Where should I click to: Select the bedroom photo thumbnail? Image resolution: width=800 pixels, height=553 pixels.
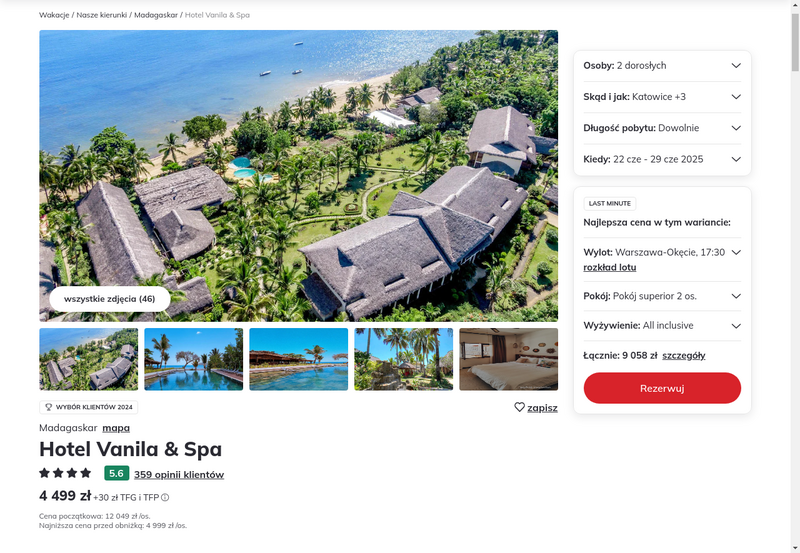click(509, 359)
